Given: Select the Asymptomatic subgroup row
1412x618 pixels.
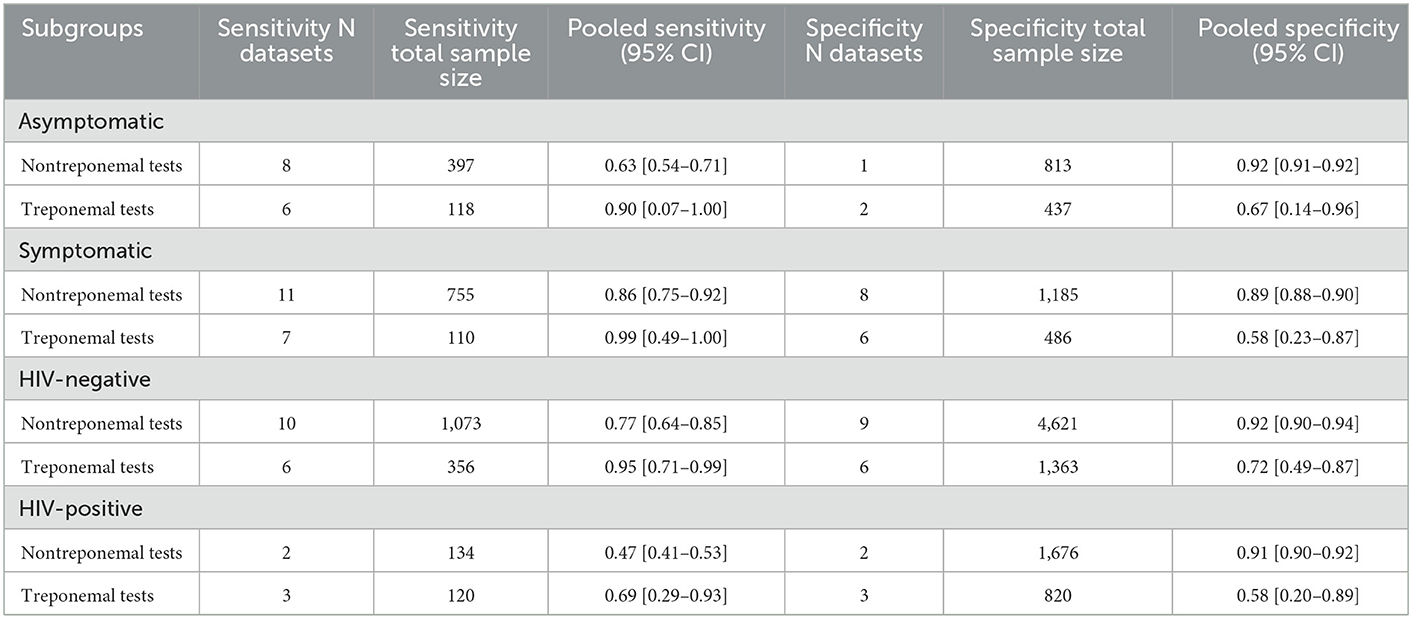Looking at the screenshot, I should point(706,121).
